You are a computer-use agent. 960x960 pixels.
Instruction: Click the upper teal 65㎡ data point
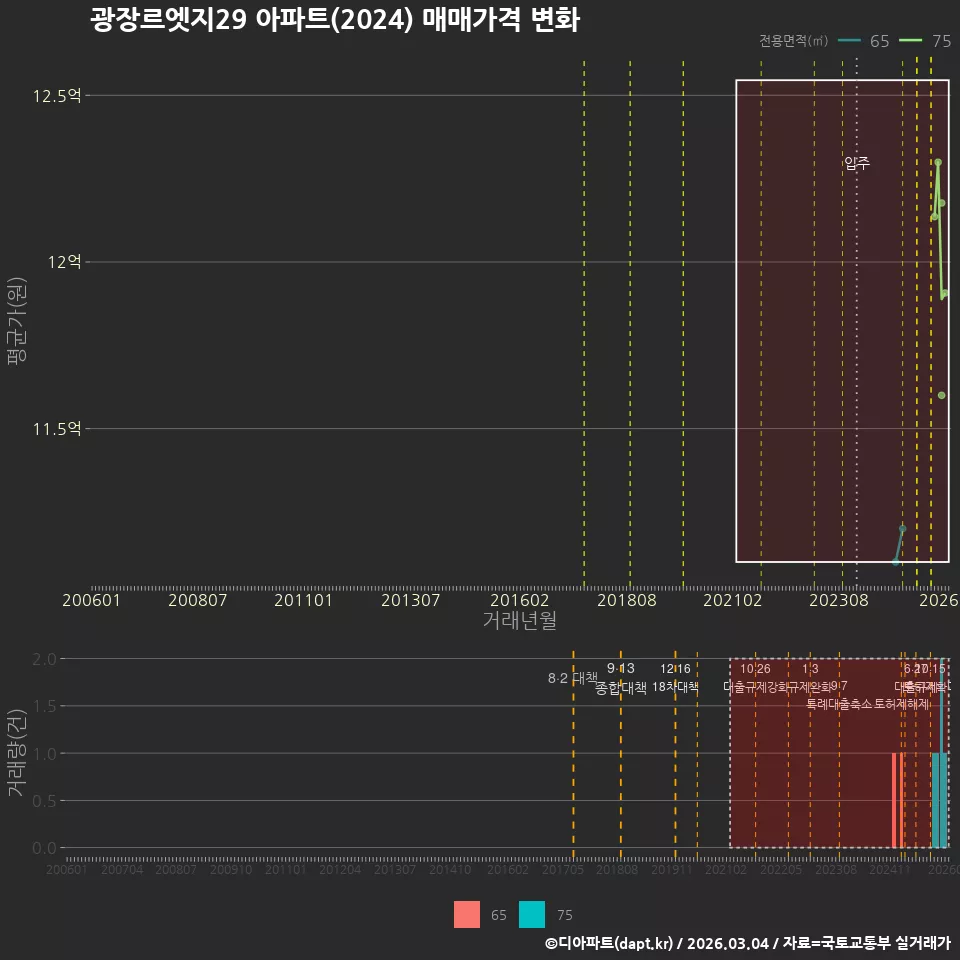pyautogui.click(x=902, y=528)
